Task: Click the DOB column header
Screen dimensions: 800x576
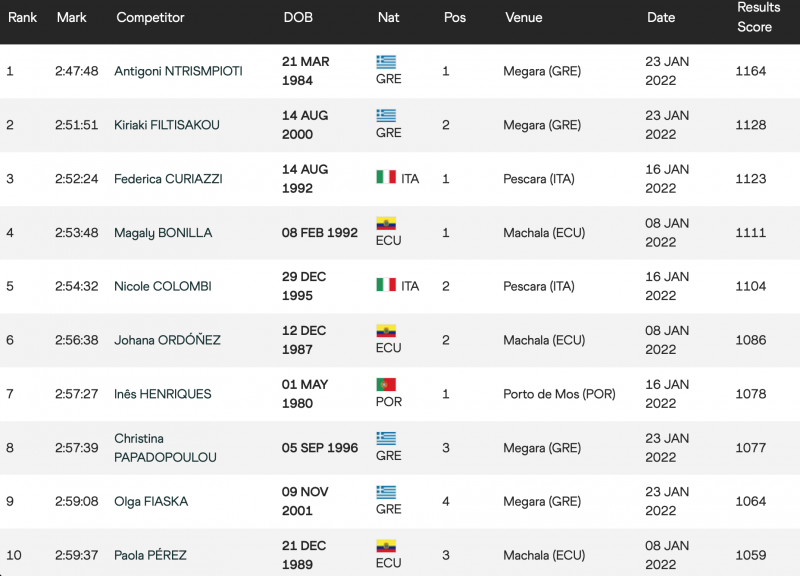Action: [x=298, y=17]
